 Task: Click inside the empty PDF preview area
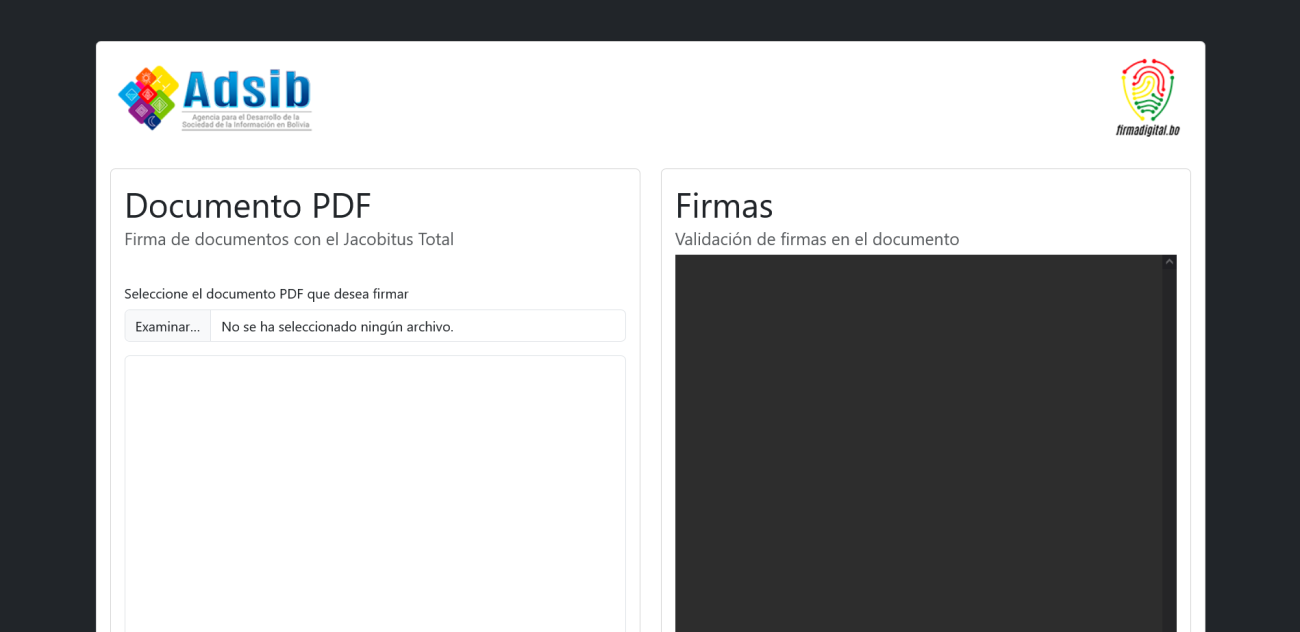(375, 490)
